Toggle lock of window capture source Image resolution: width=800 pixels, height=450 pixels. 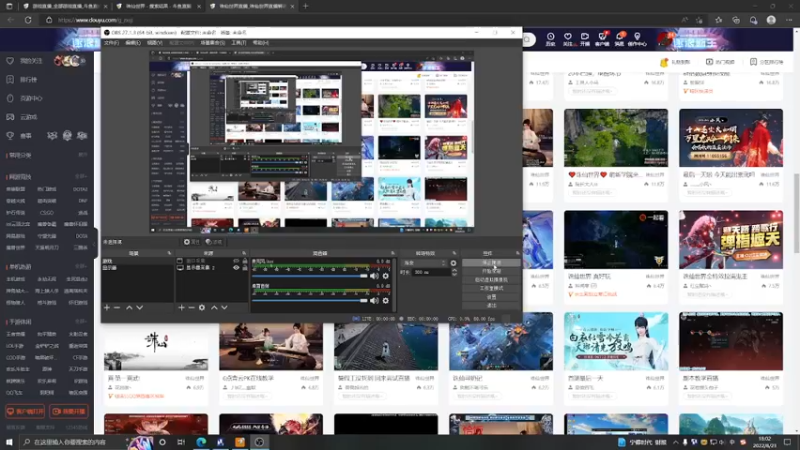click(x=245, y=261)
